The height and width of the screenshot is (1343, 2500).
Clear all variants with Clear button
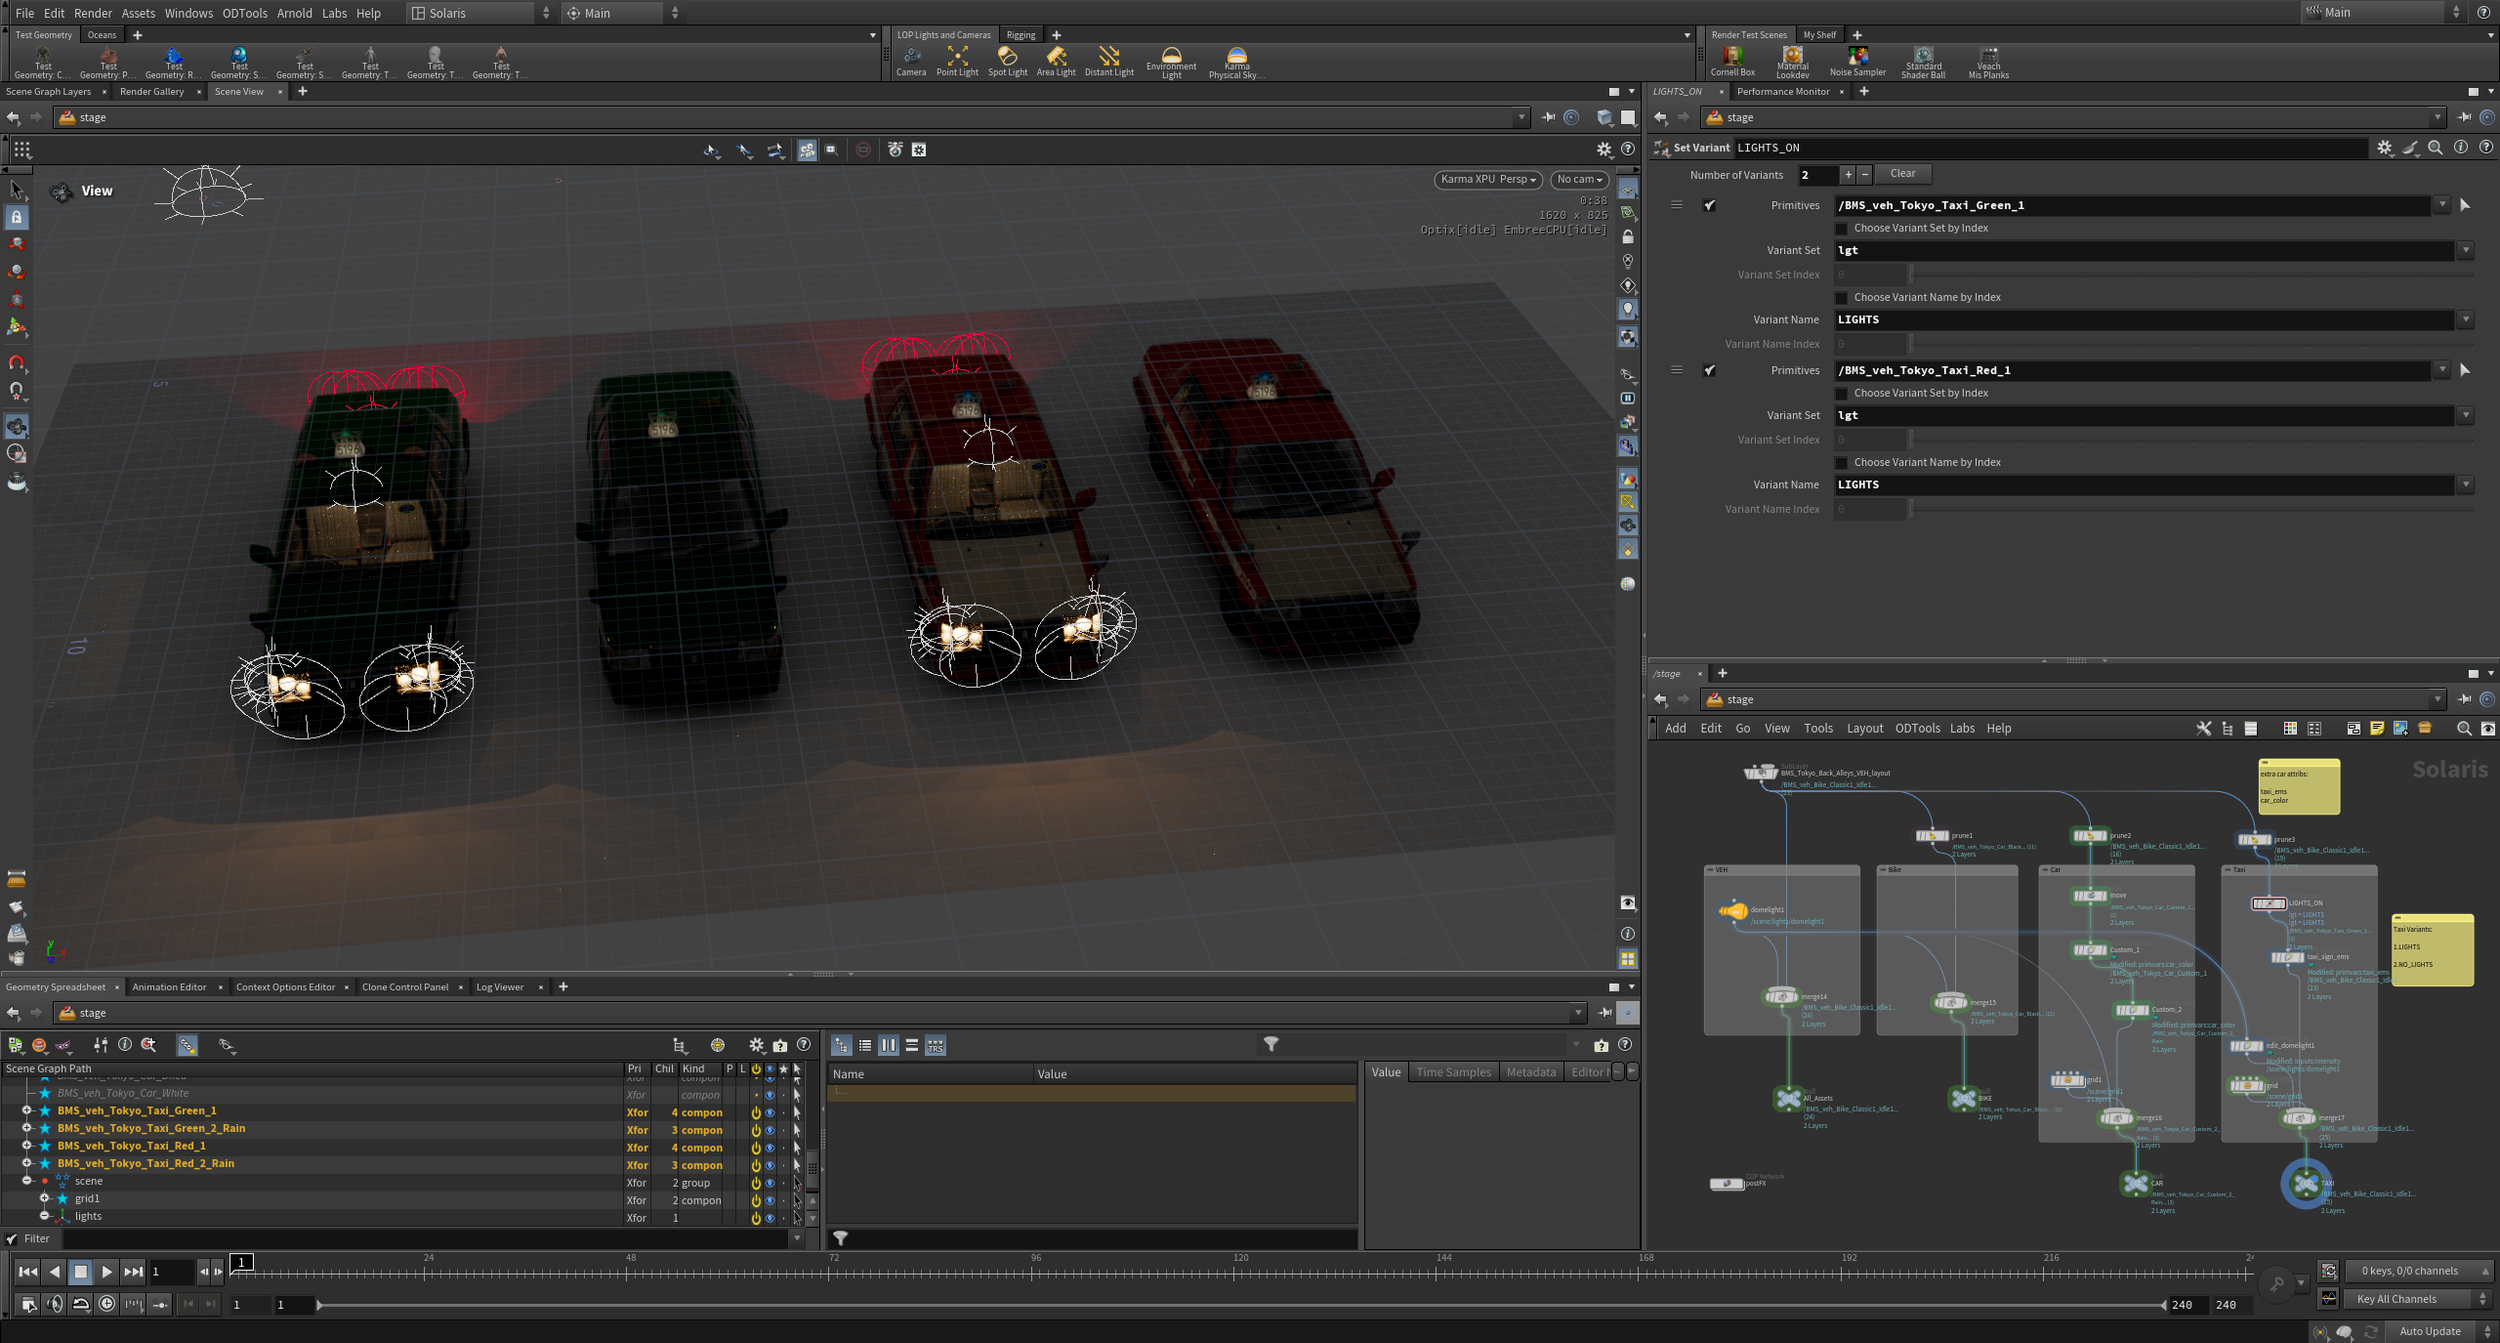(1902, 174)
